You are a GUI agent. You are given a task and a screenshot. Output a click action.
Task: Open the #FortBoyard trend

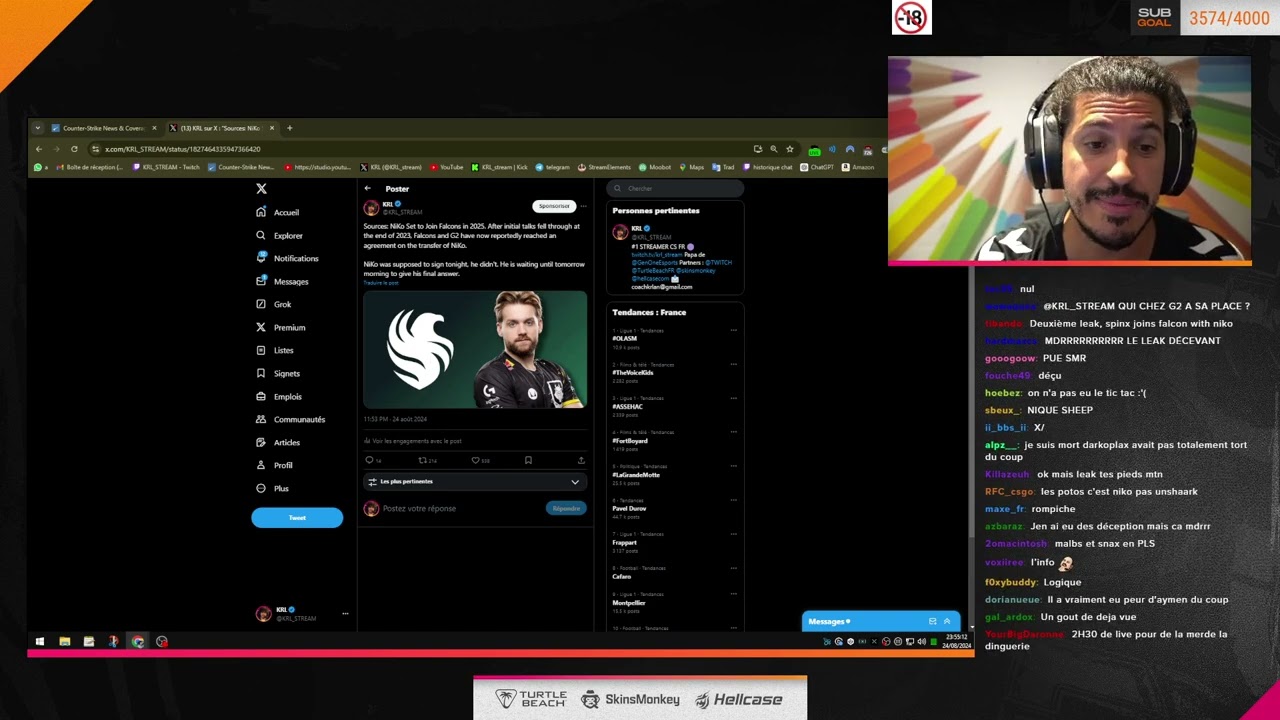[x=630, y=440]
